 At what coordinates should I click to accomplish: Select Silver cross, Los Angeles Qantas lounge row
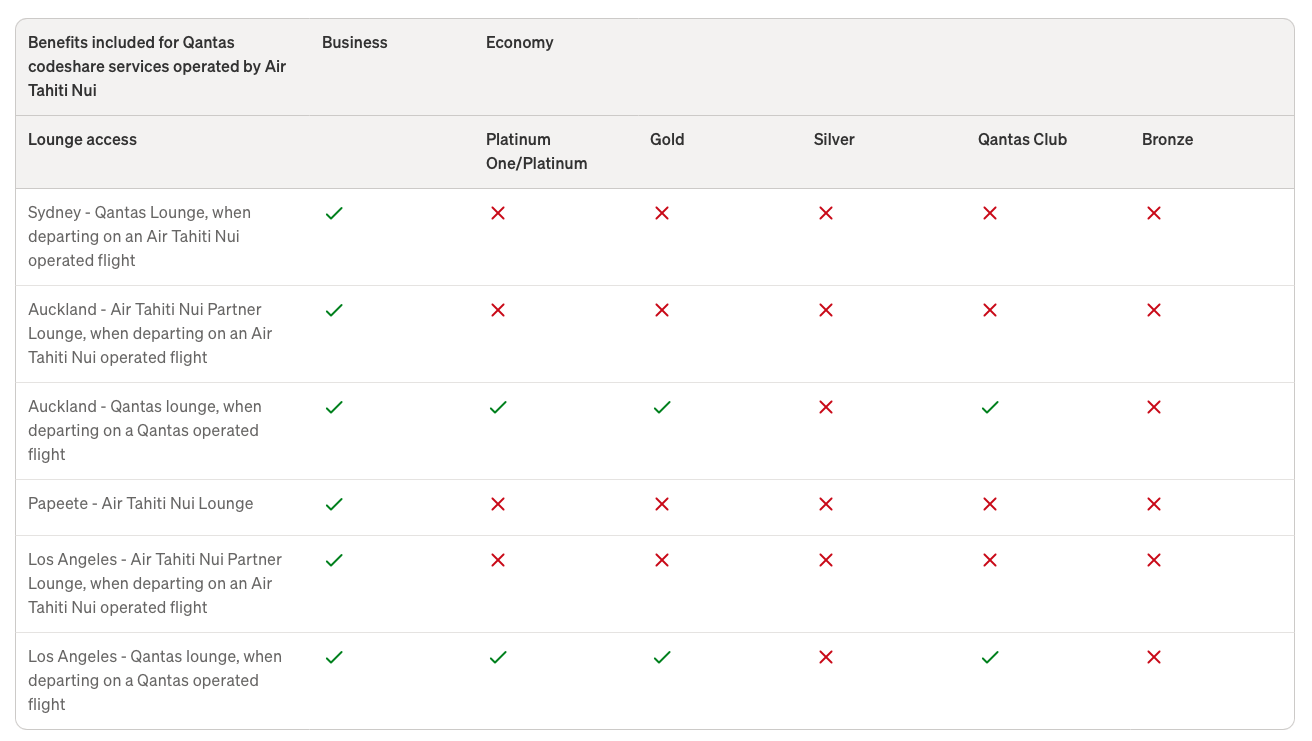(x=826, y=657)
